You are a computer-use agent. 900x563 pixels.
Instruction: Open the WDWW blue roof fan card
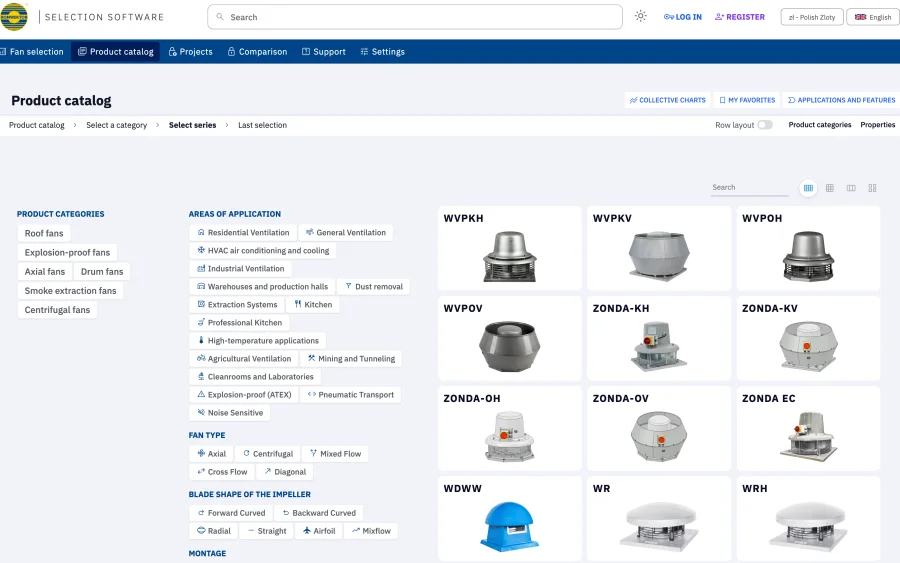pyautogui.click(x=510, y=518)
